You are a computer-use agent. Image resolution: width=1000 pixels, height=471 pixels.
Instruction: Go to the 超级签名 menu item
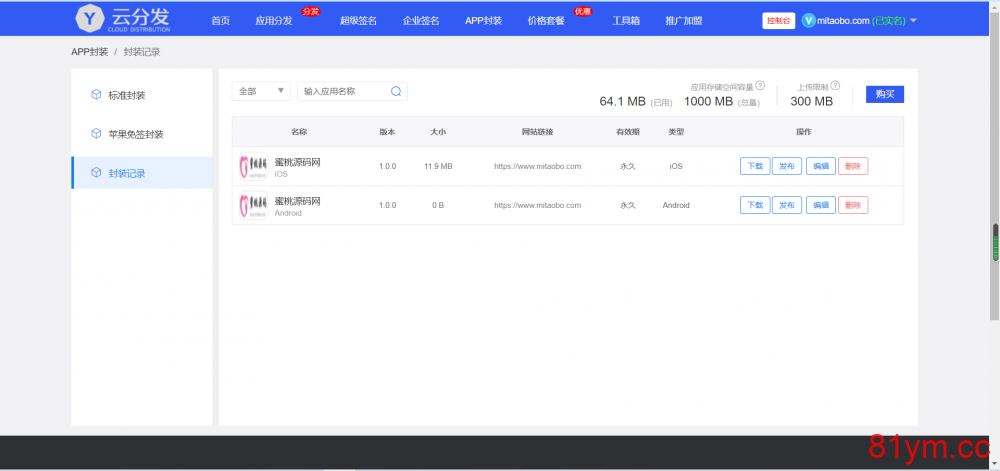358,20
